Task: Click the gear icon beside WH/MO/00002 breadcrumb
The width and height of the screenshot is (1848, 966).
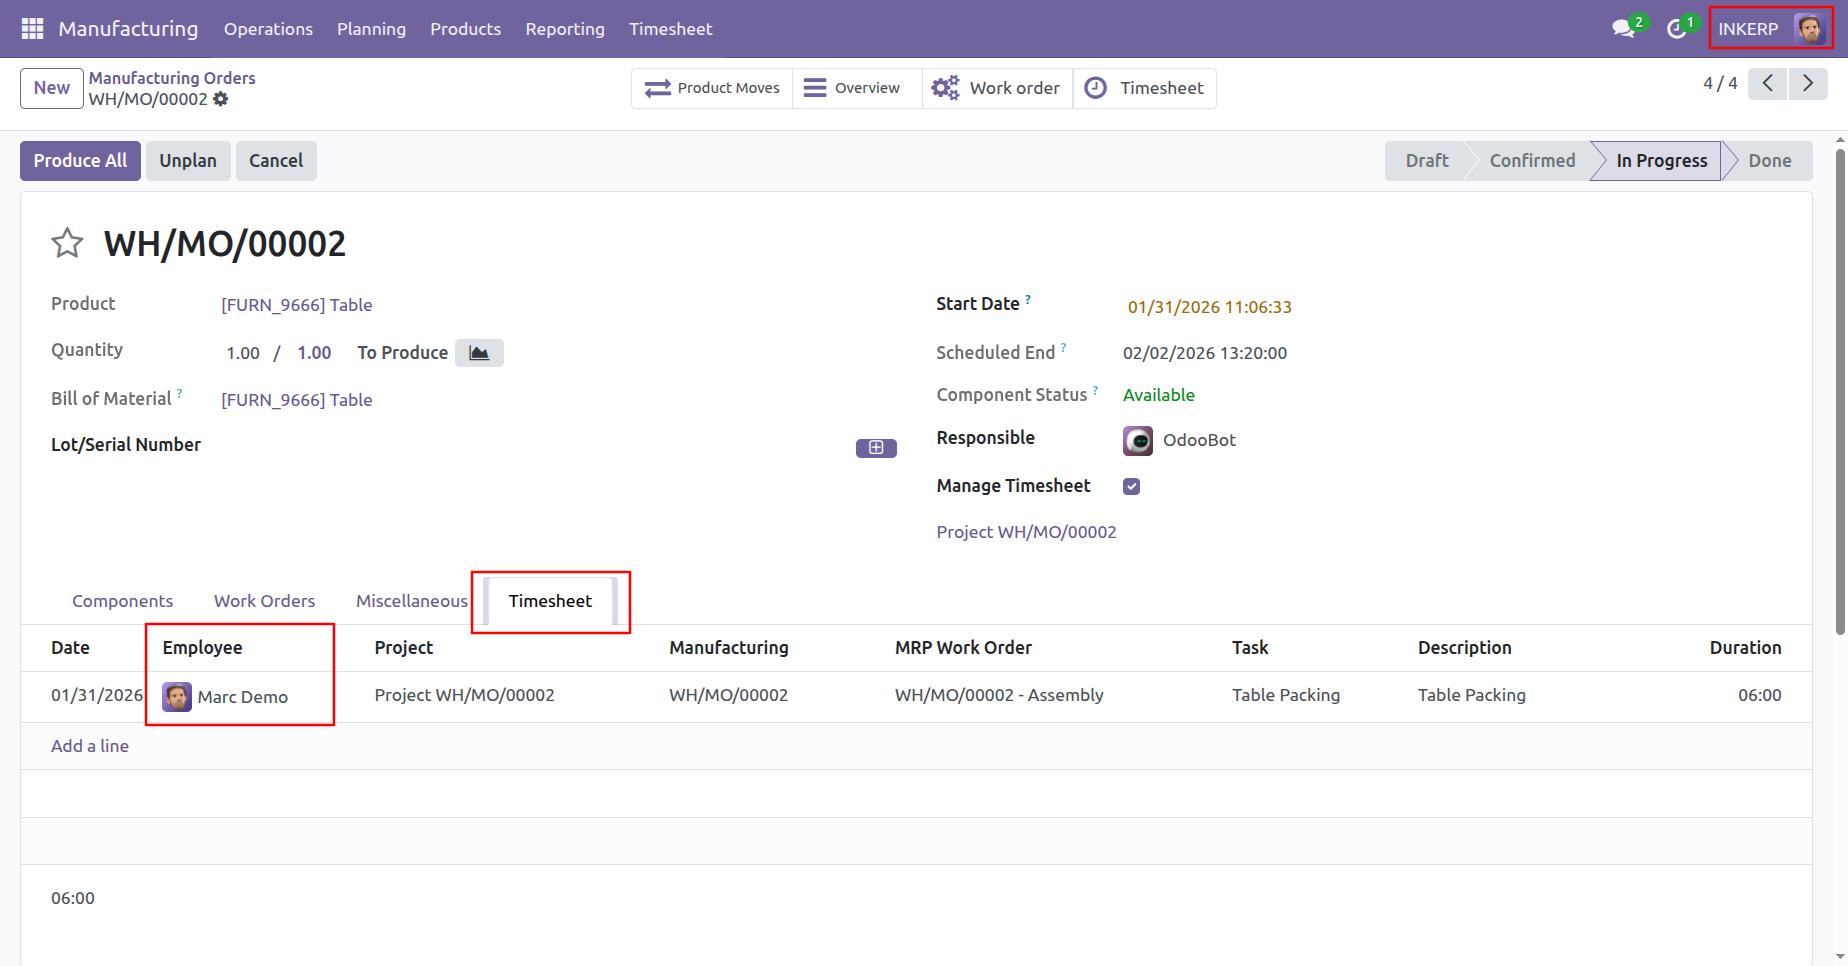Action: [x=221, y=99]
